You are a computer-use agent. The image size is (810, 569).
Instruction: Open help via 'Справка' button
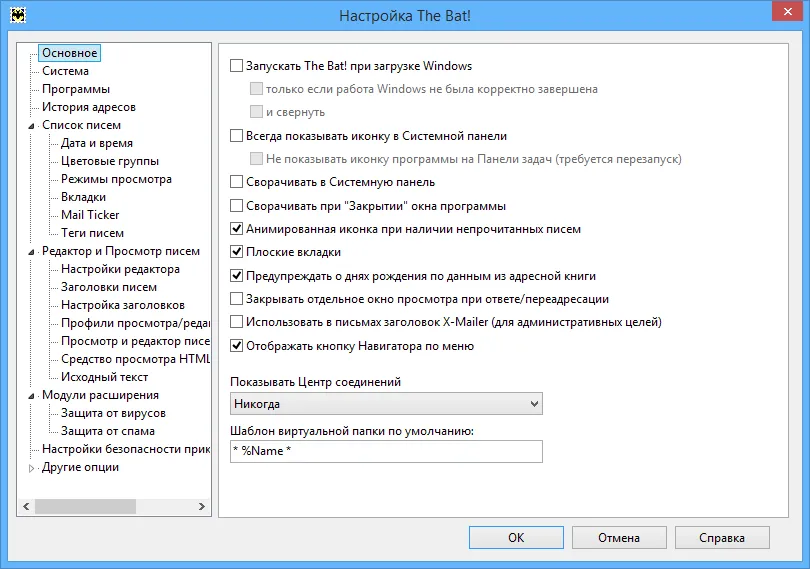point(722,538)
